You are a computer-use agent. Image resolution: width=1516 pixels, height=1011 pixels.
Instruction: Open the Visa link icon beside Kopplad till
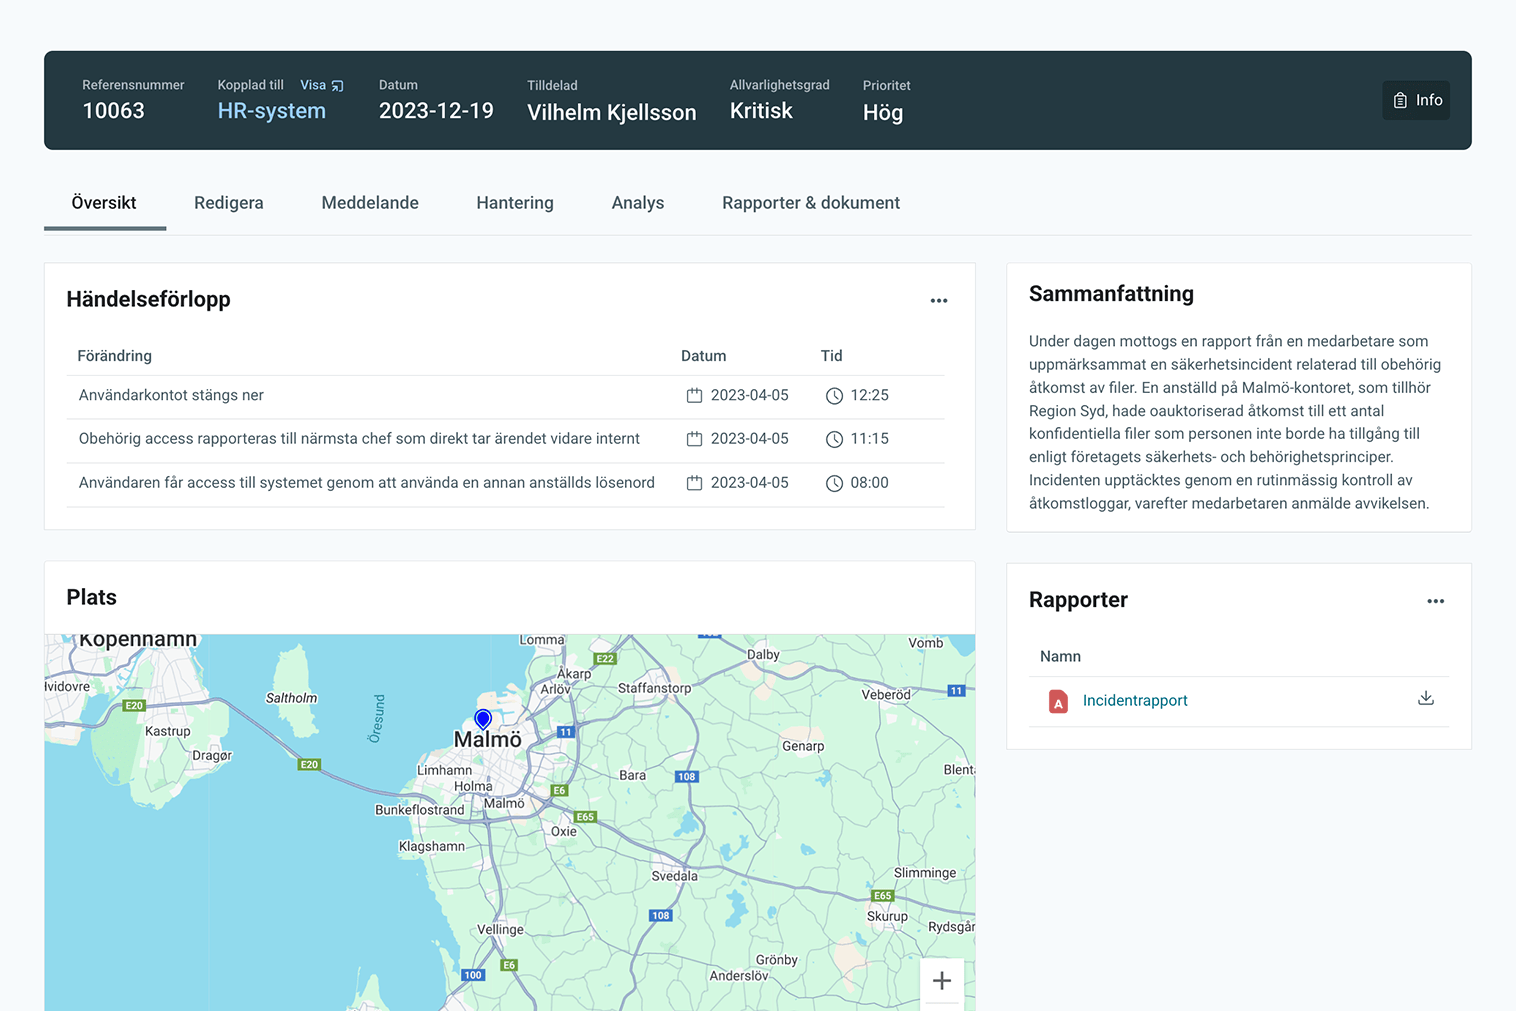[x=337, y=86]
